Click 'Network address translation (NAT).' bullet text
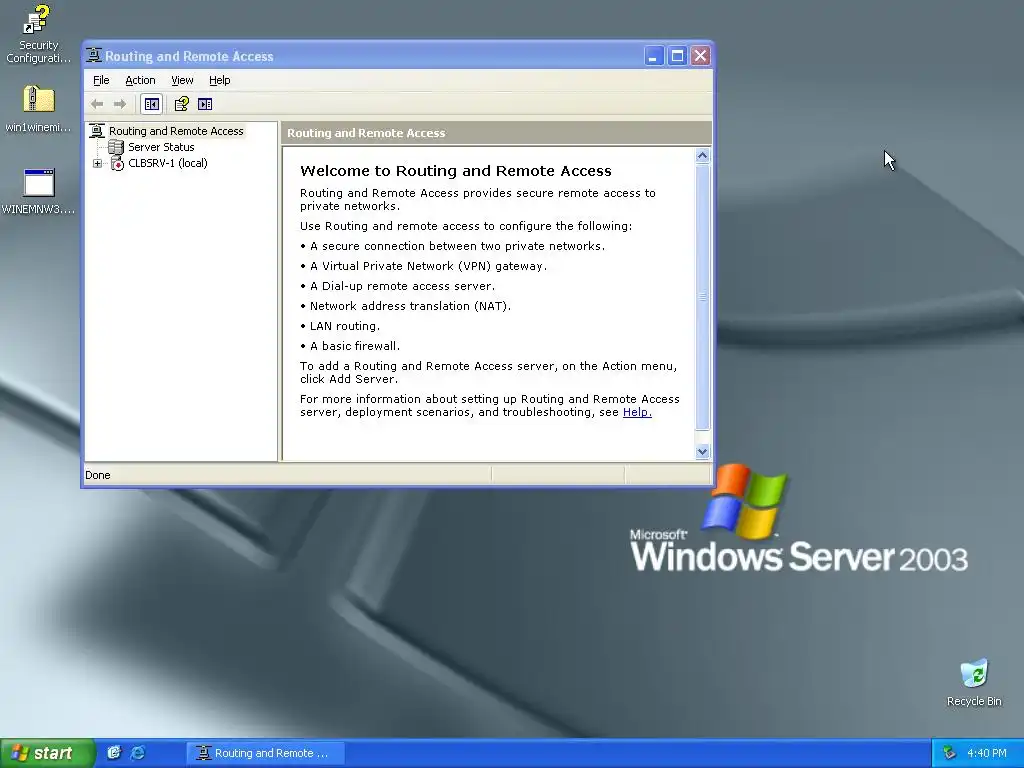 (x=410, y=306)
